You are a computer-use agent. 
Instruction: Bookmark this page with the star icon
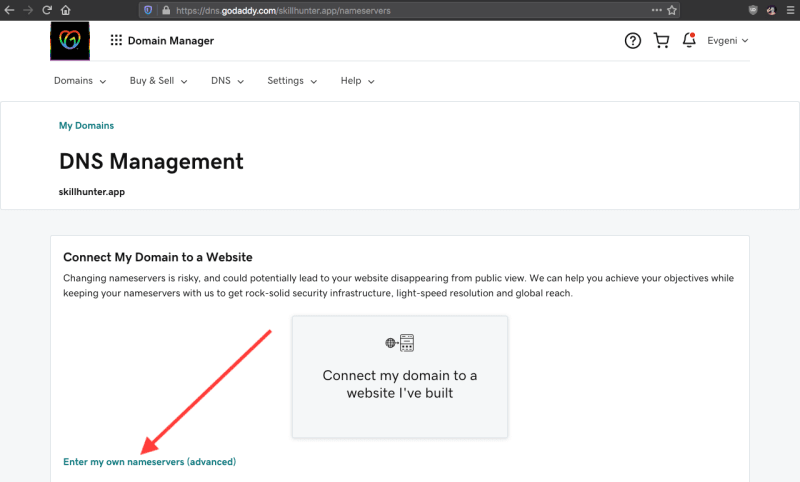click(x=672, y=10)
